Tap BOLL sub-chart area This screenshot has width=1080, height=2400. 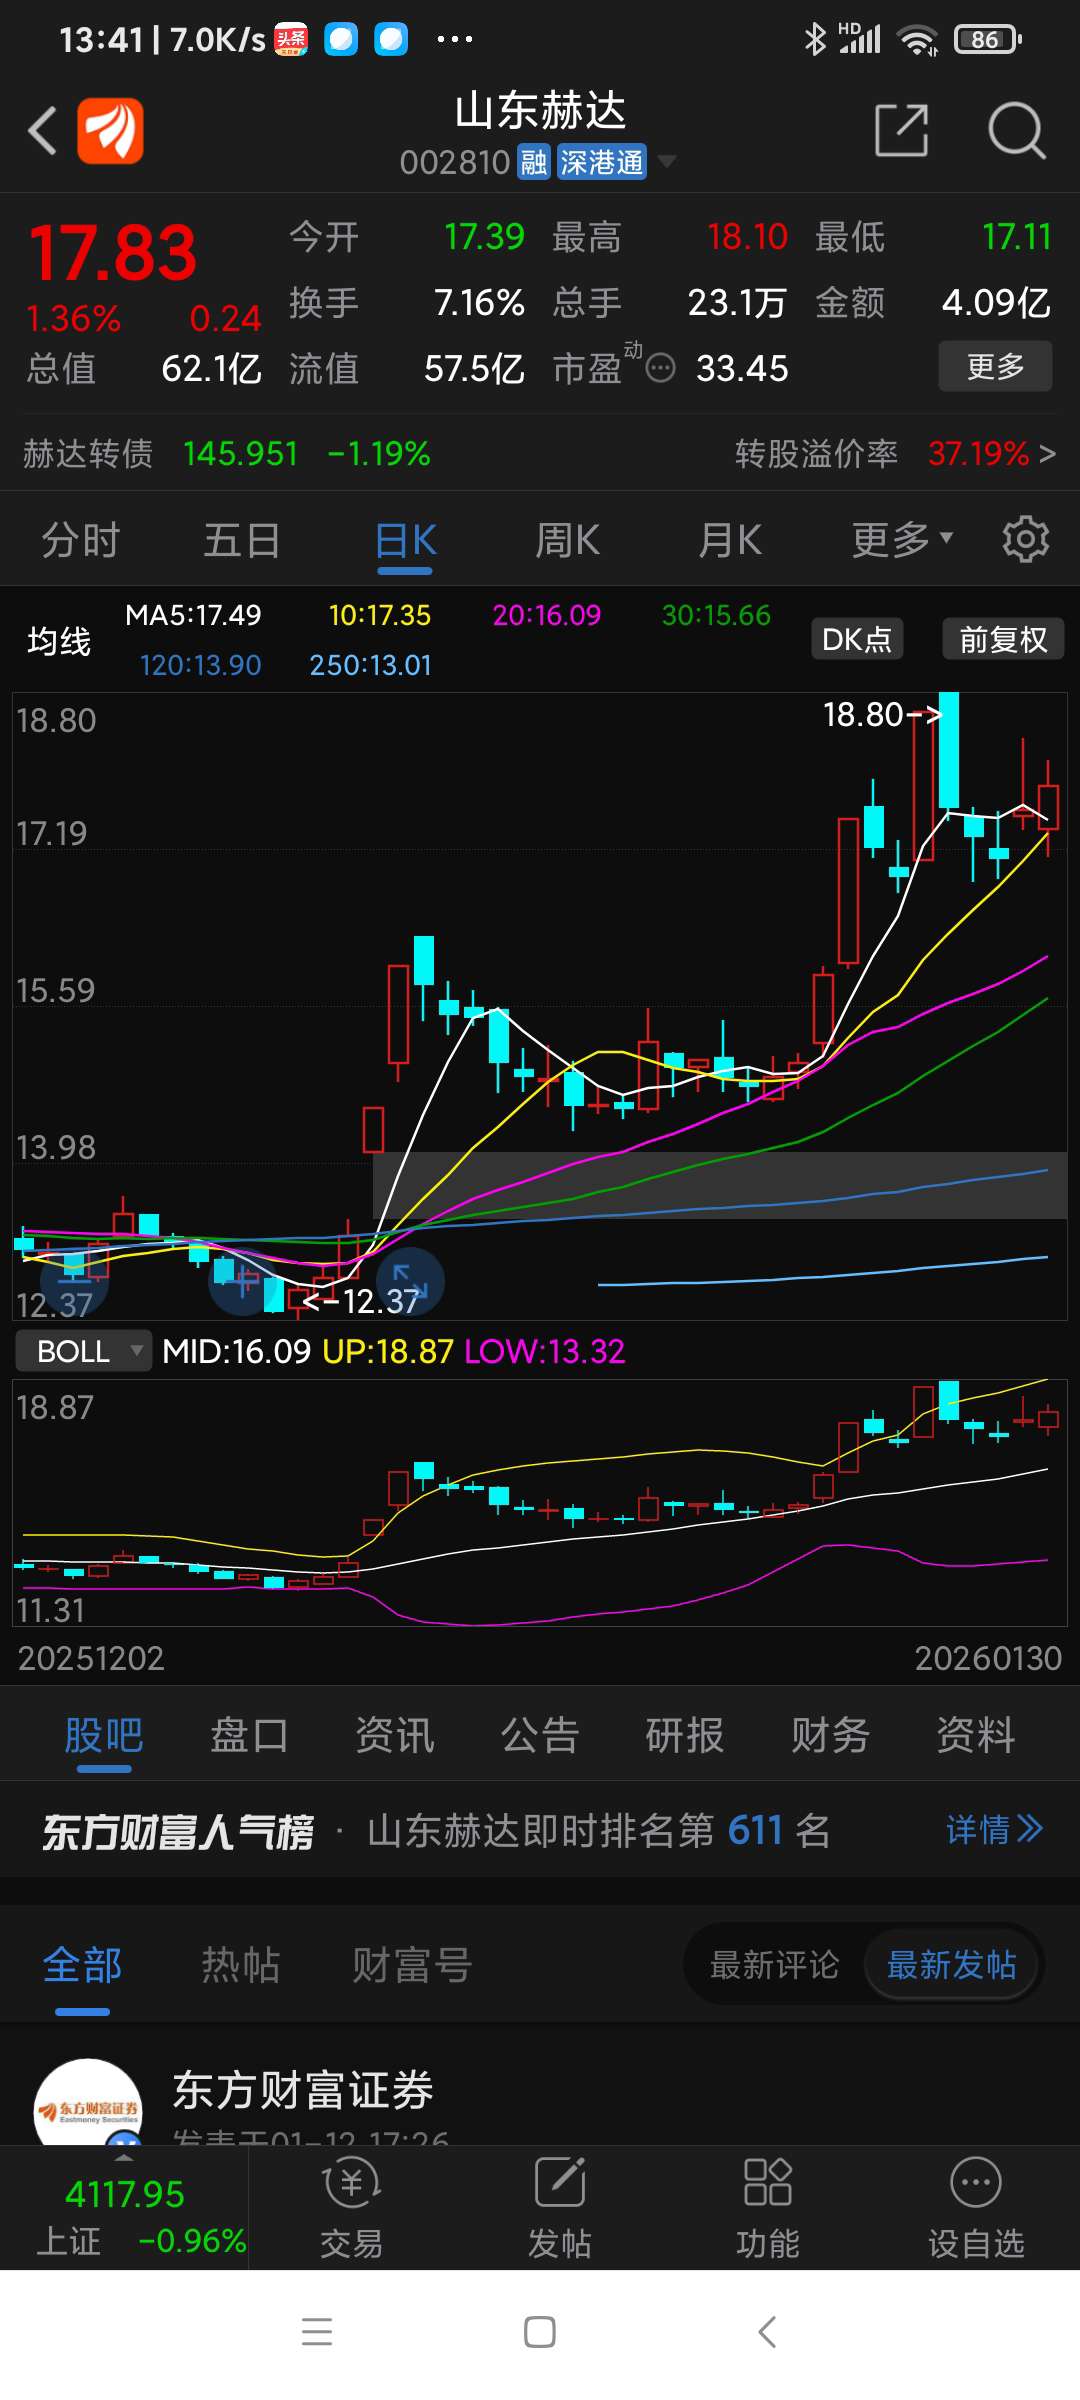click(x=540, y=1503)
